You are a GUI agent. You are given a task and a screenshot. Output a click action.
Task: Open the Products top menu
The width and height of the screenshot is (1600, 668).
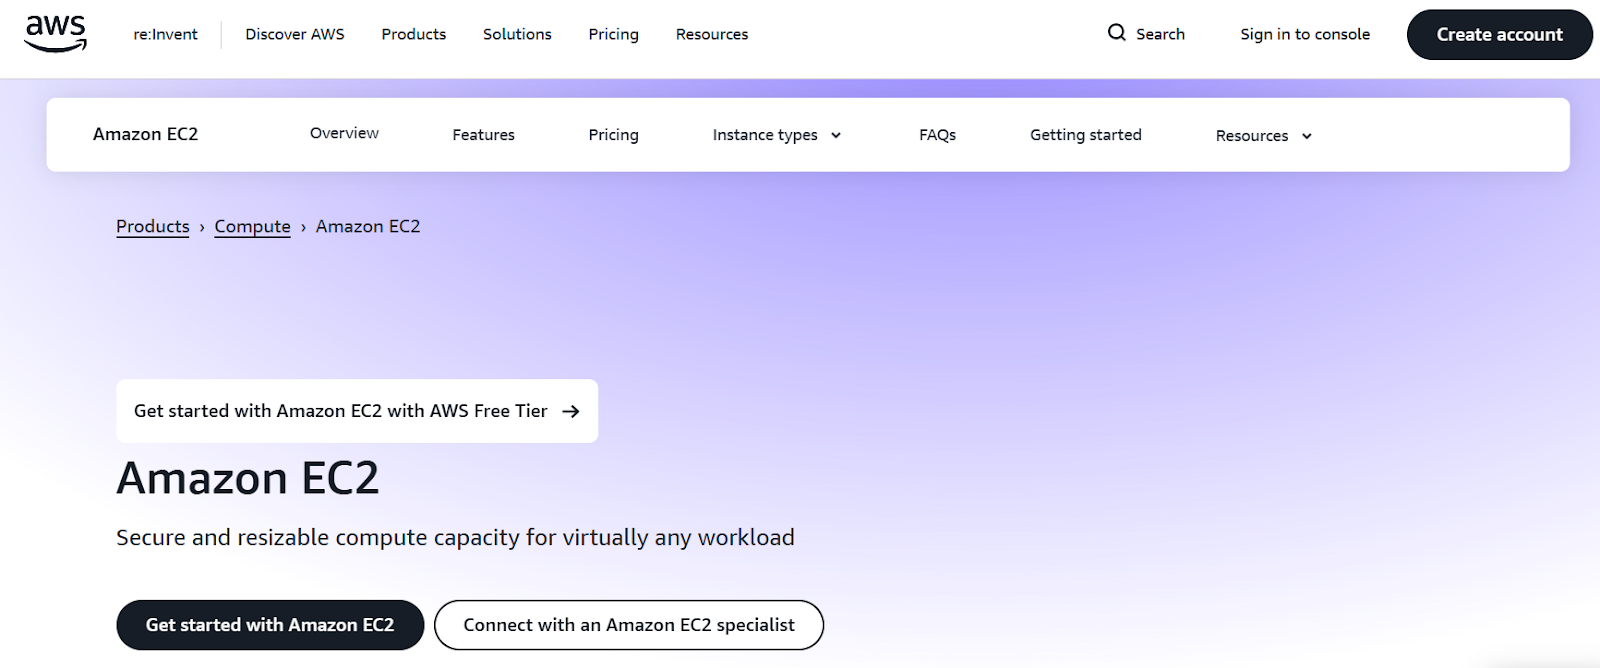tap(414, 34)
